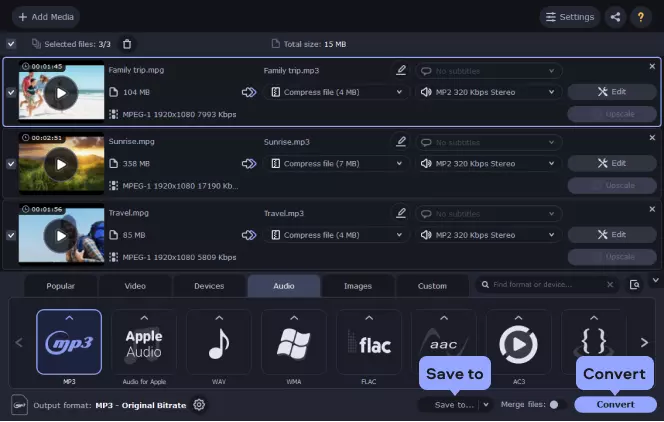Open the help question mark icon
The height and width of the screenshot is (422, 664).
(x=641, y=17)
